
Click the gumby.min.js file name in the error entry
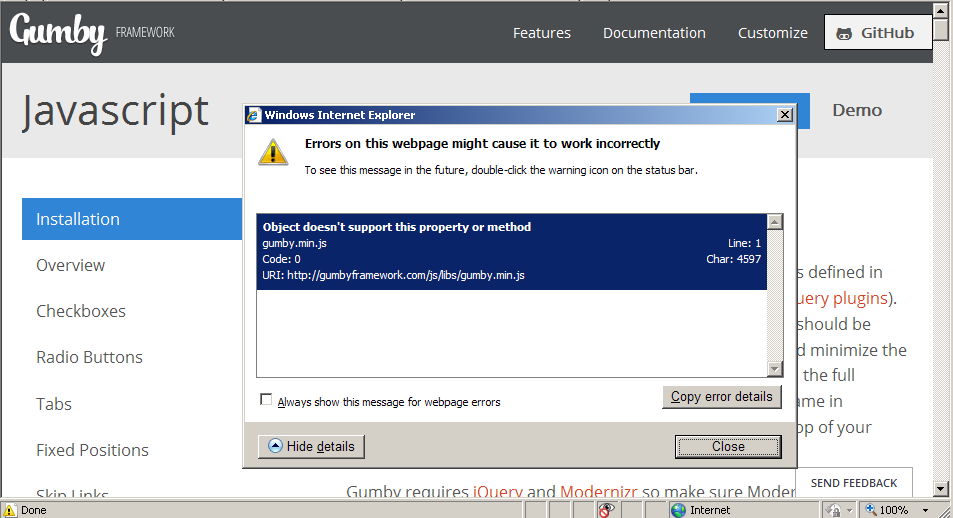(294, 243)
